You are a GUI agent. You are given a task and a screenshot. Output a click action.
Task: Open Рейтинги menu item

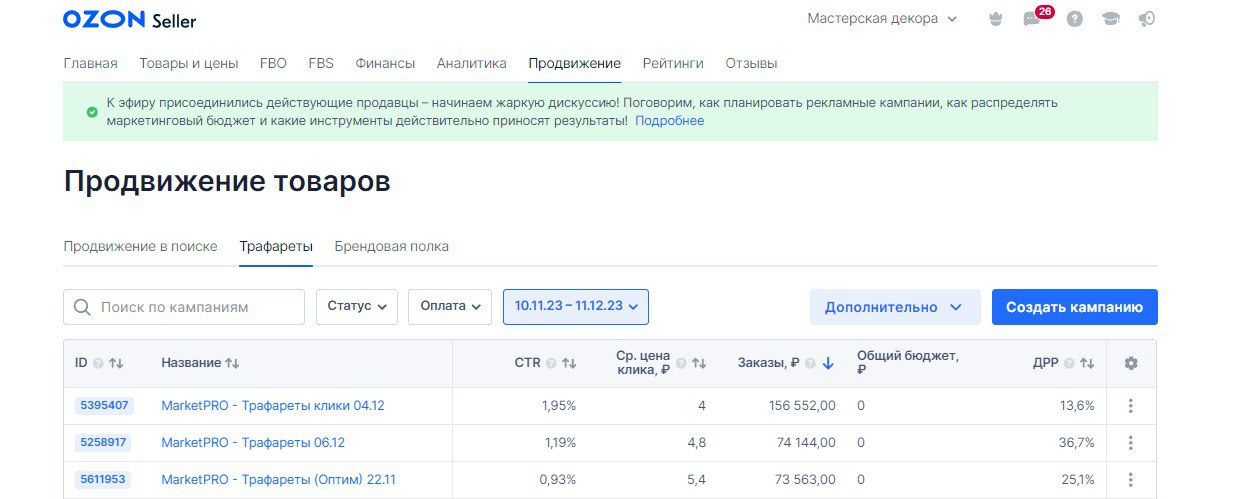pos(673,63)
